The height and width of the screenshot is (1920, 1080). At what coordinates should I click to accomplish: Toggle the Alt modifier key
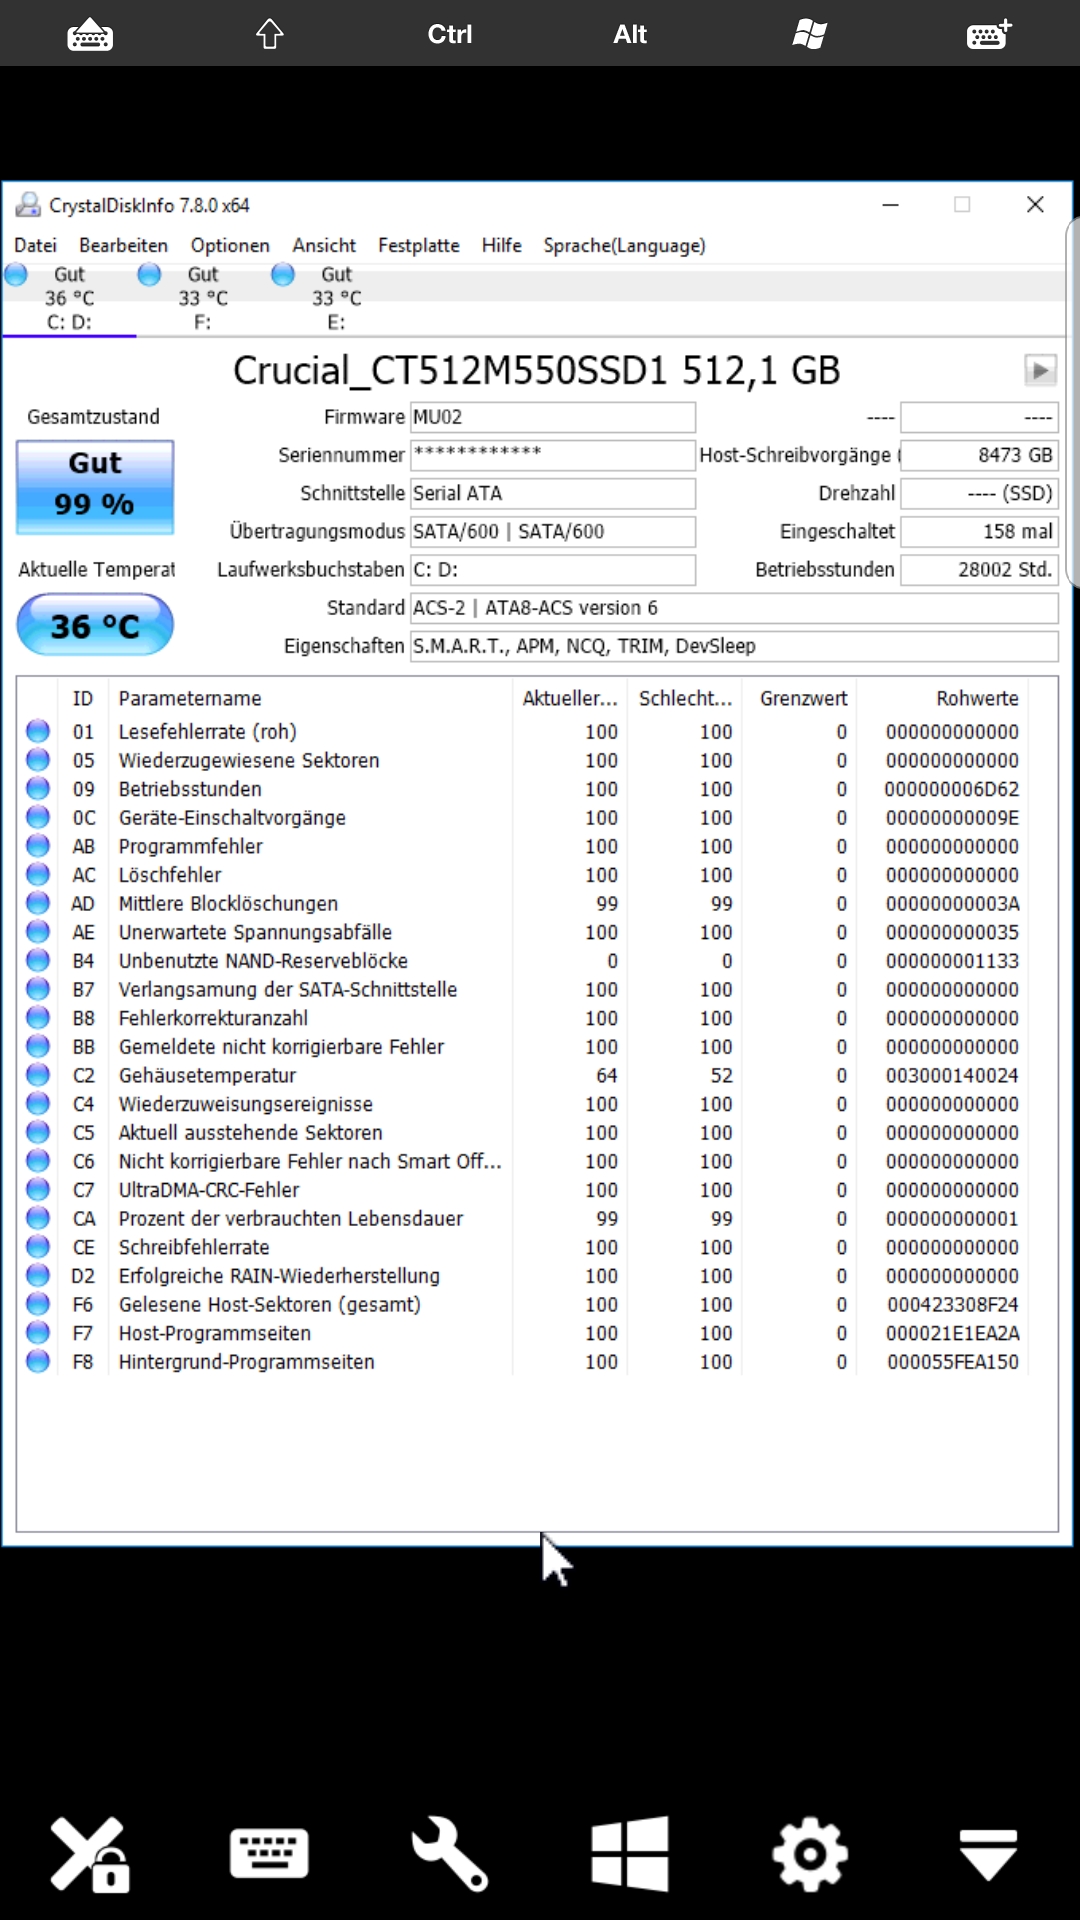(630, 34)
